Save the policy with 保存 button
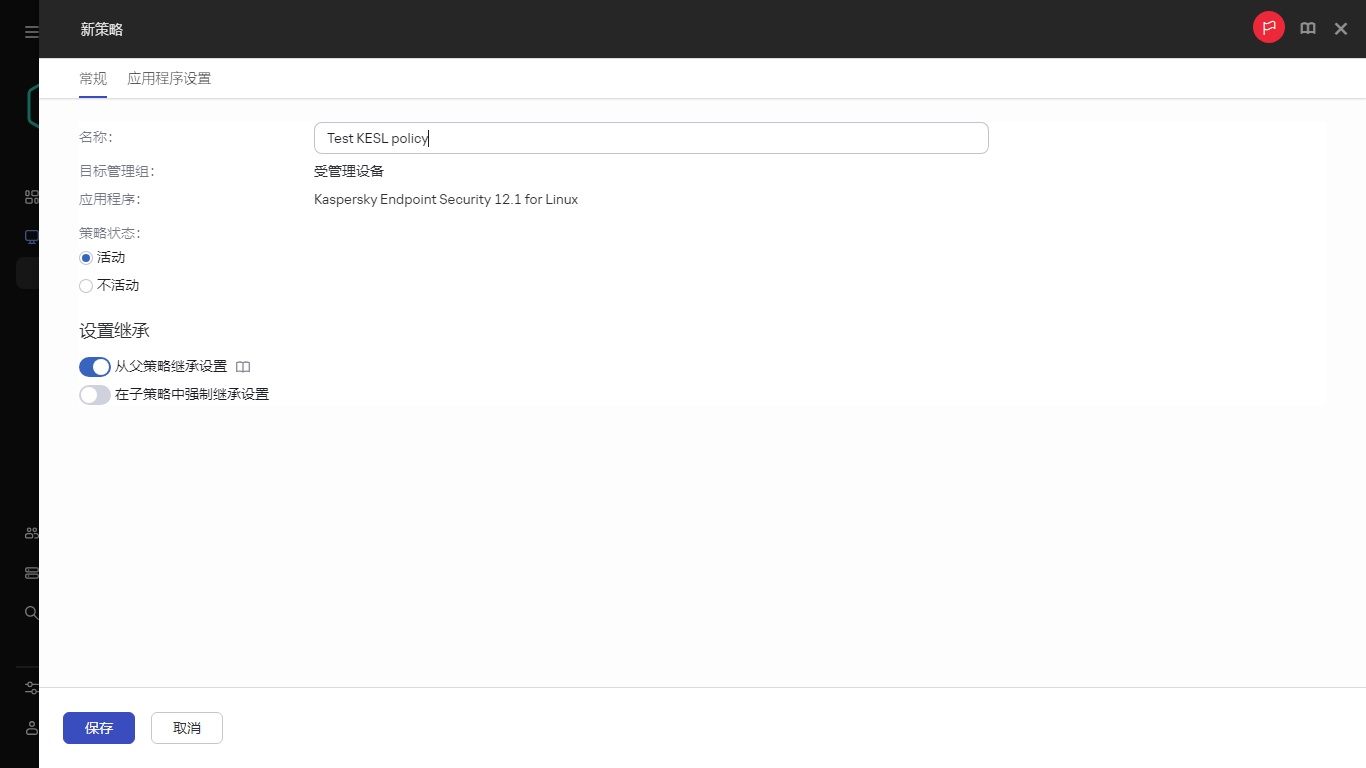 click(x=98, y=728)
